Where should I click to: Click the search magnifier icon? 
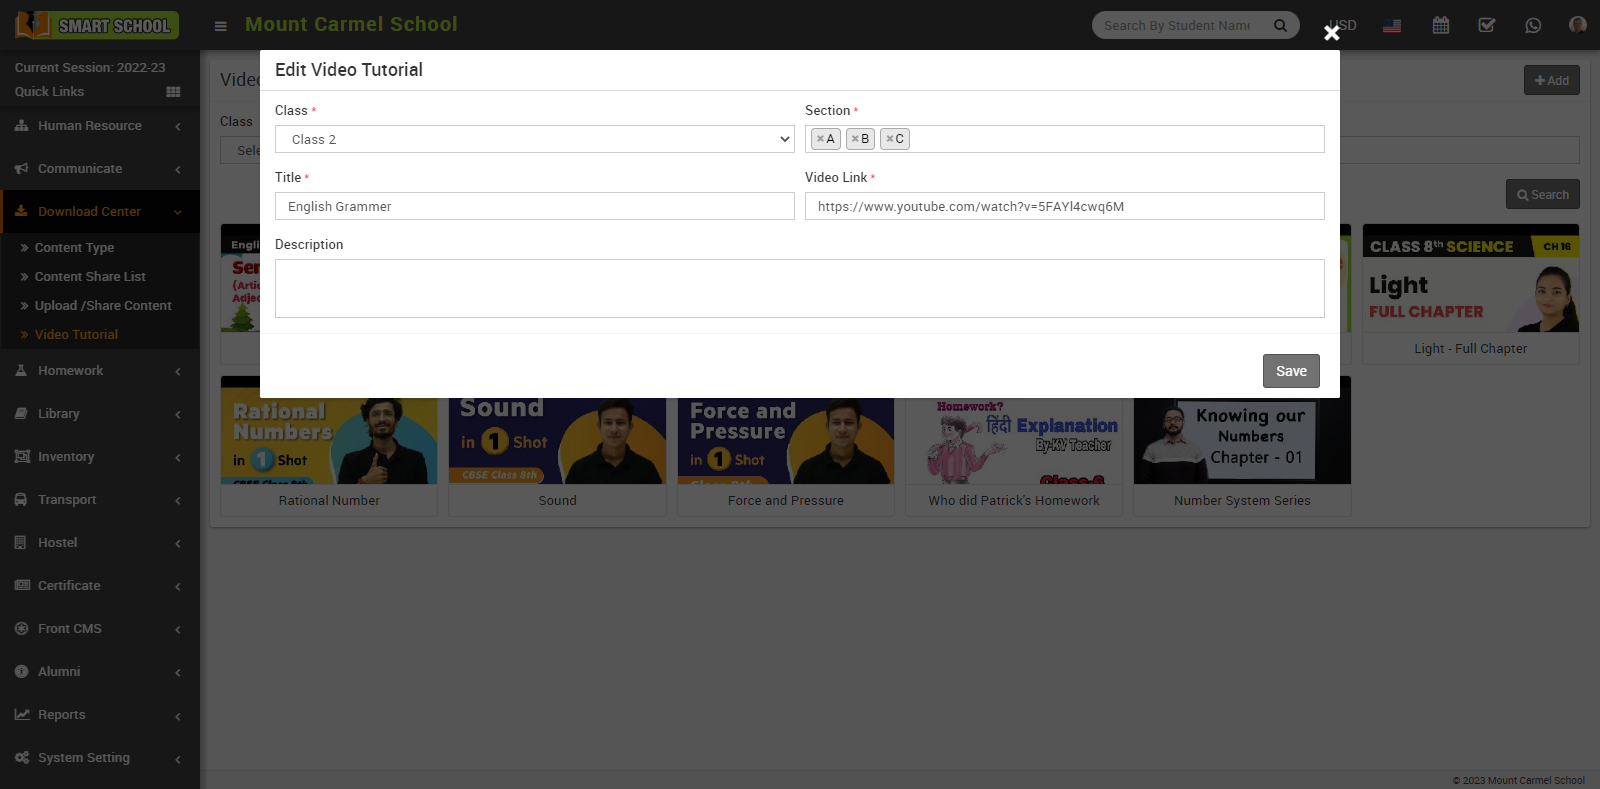point(1280,25)
